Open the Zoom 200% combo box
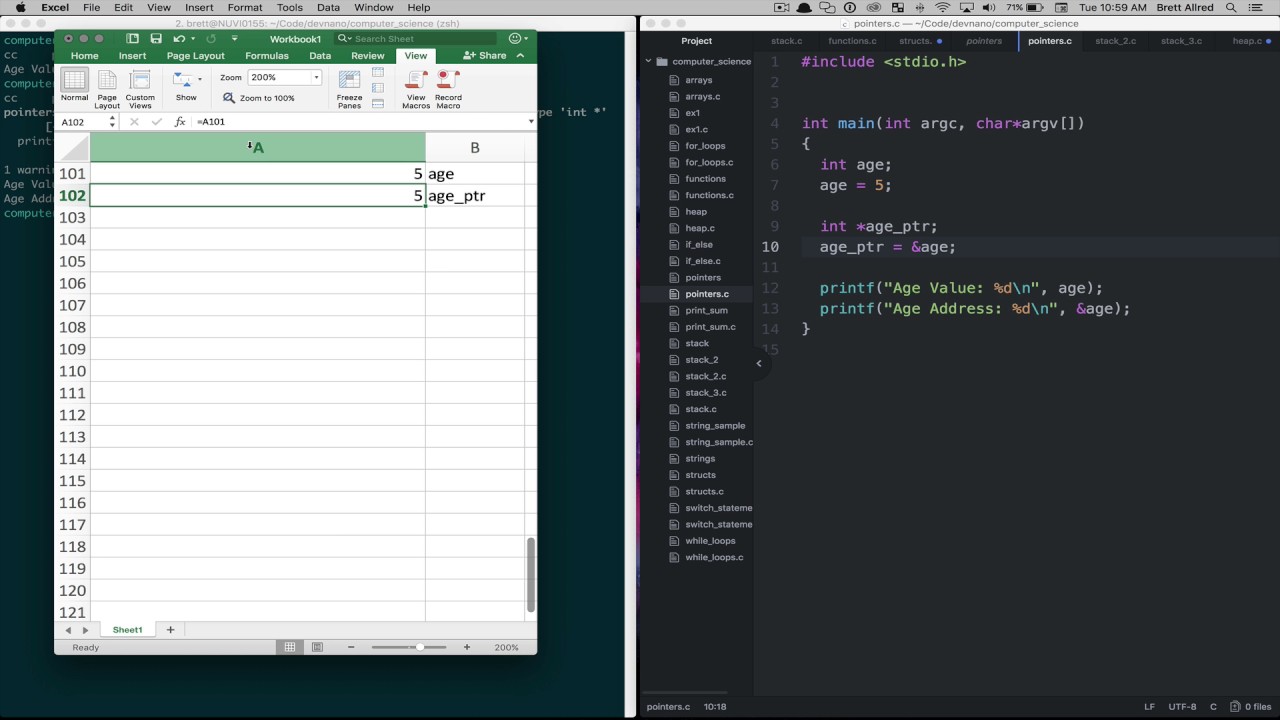 [284, 77]
